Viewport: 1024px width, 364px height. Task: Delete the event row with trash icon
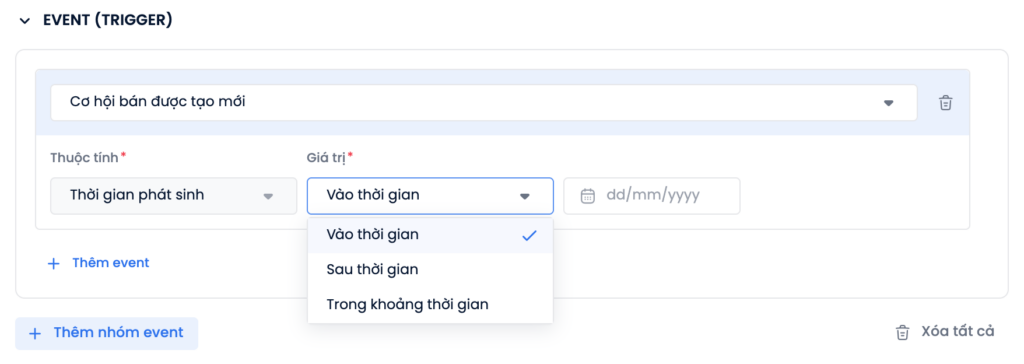pos(945,103)
